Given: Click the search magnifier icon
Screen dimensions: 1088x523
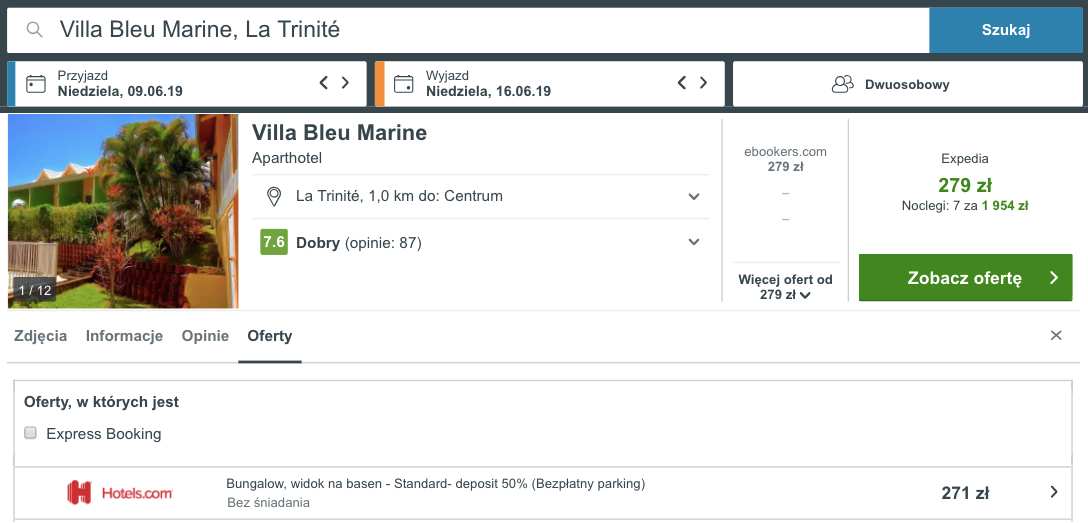Looking at the screenshot, I should [35, 30].
